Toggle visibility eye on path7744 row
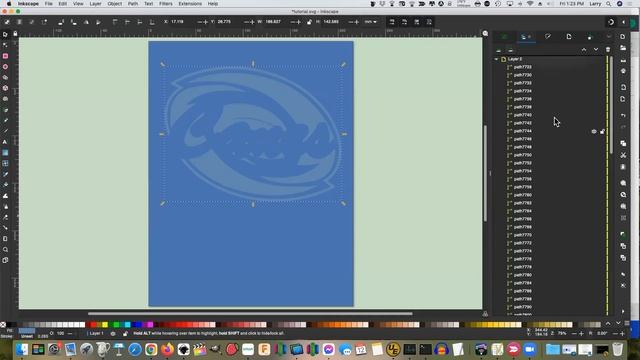Viewport: 640px width, 360px height. pyautogui.click(x=594, y=131)
